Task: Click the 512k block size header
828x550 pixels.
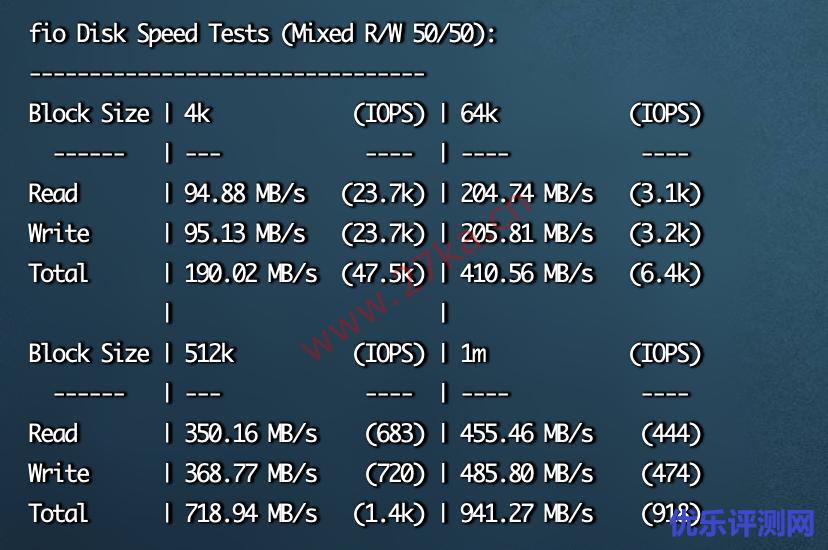Action: [209, 354]
